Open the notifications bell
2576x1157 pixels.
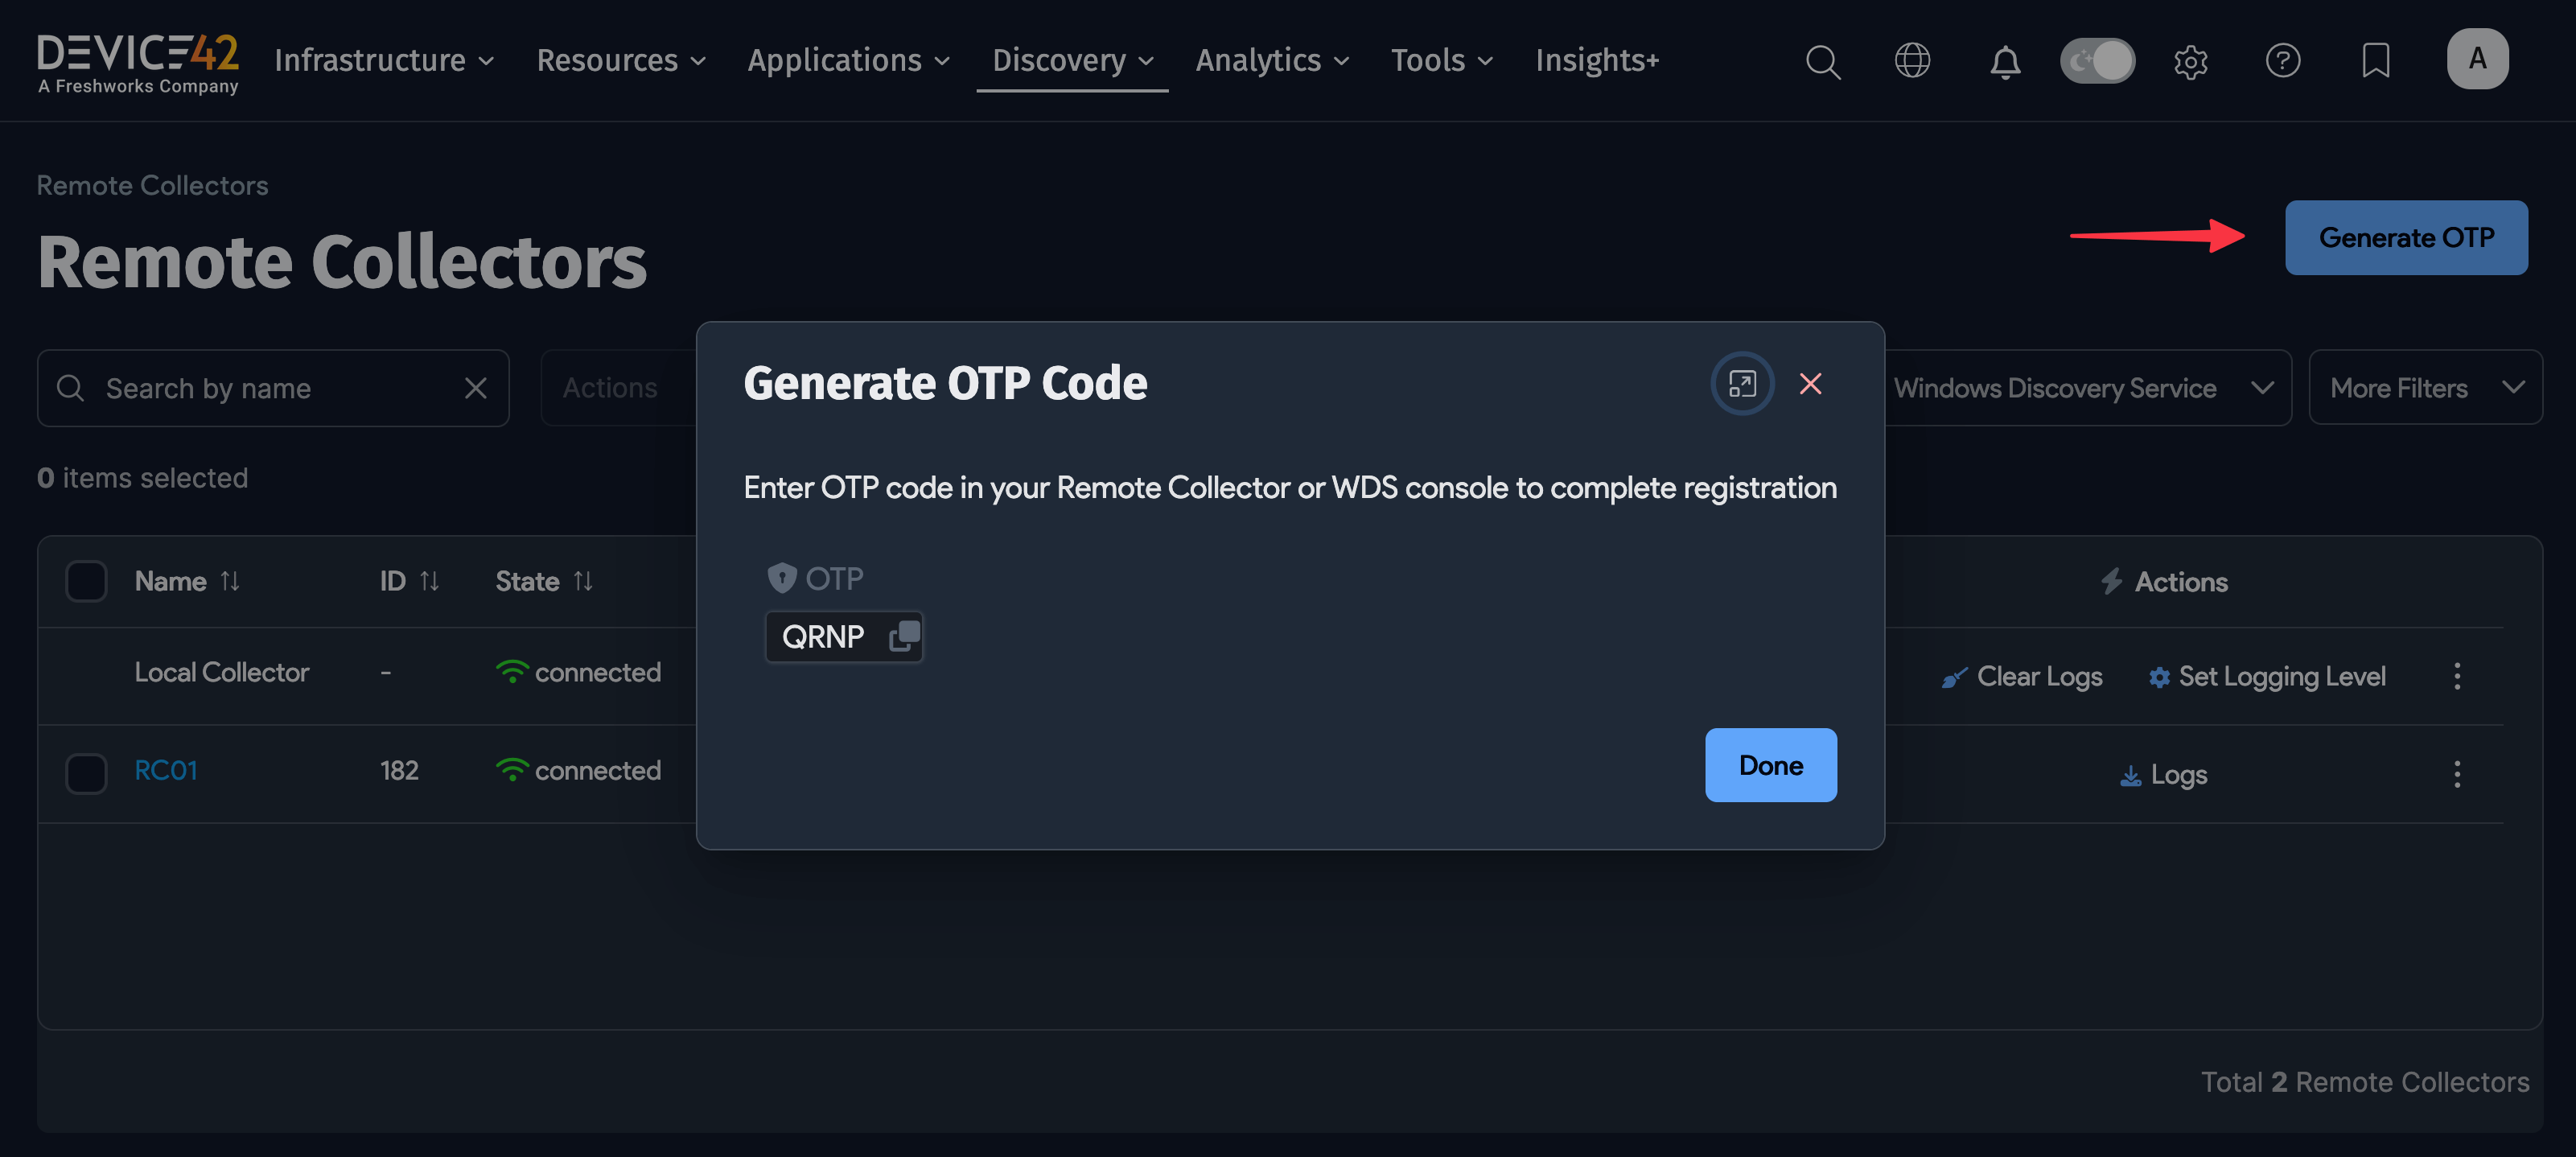tap(2005, 61)
